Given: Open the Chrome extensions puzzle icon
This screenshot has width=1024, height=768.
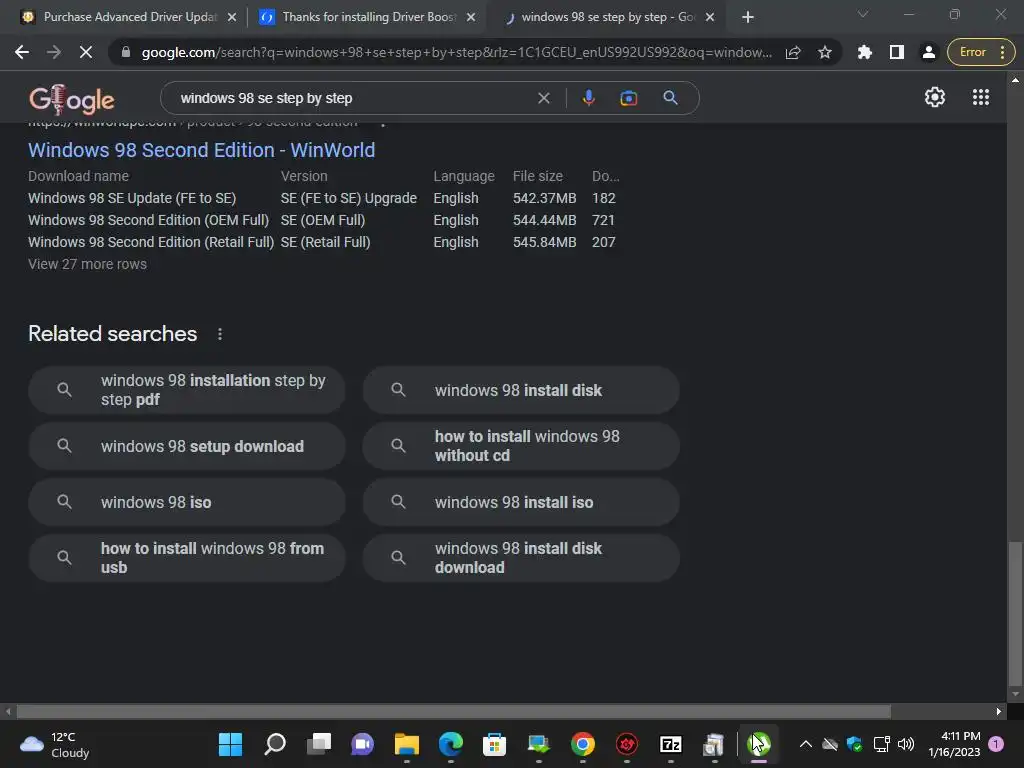Looking at the screenshot, I should coord(865,52).
